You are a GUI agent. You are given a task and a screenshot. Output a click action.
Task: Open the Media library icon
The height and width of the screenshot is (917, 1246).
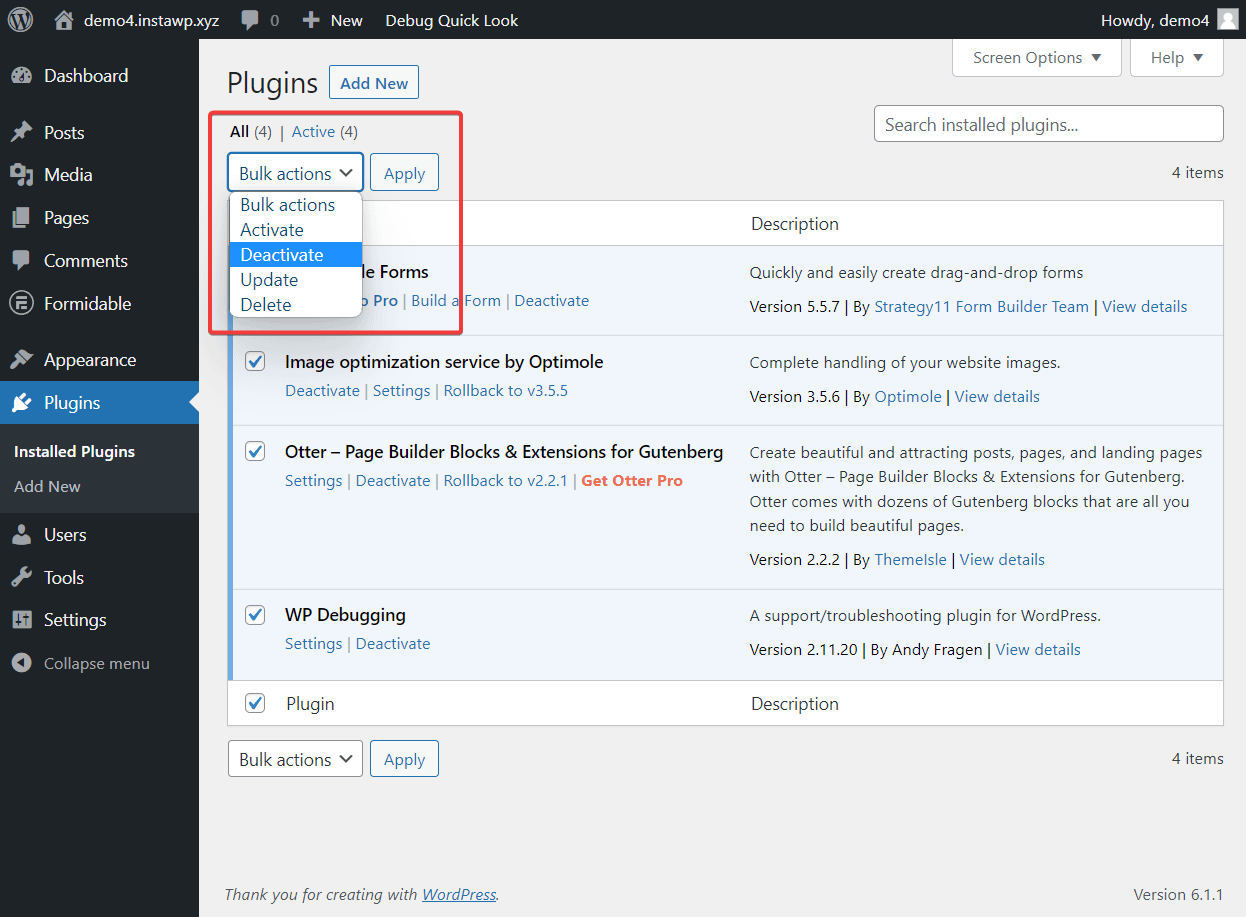click(x=22, y=174)
